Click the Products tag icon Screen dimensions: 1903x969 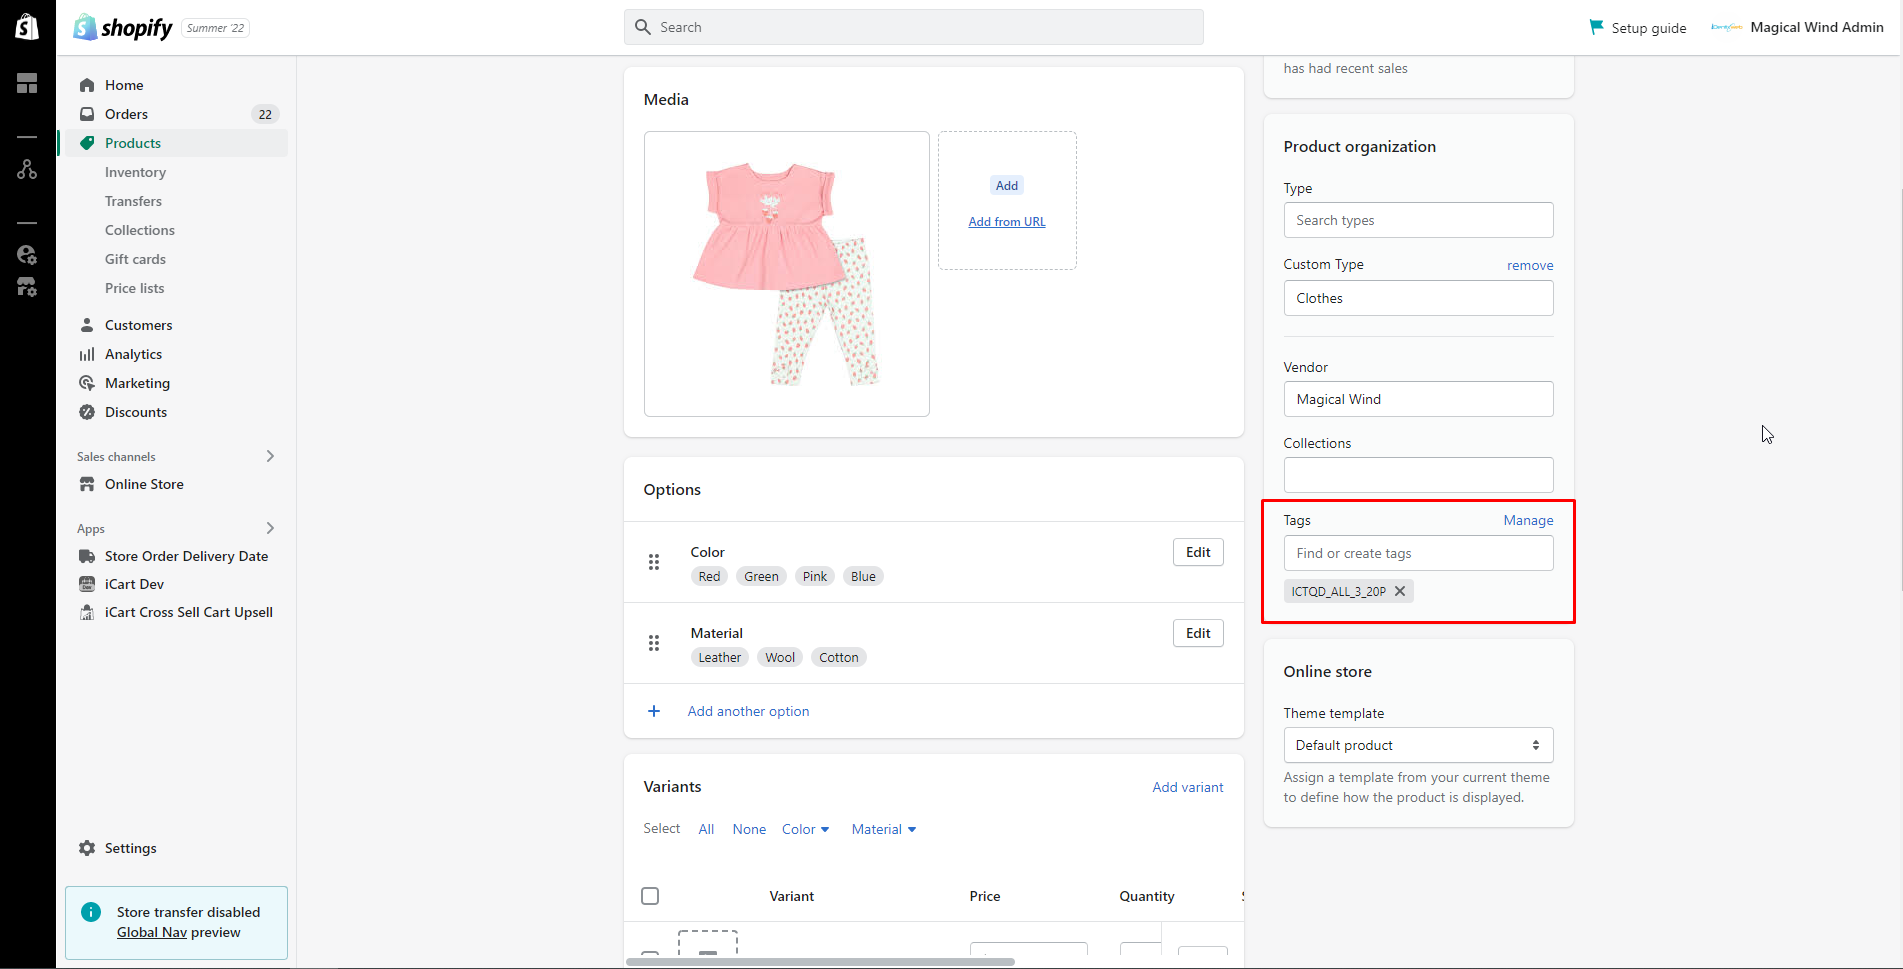[87, 143]
